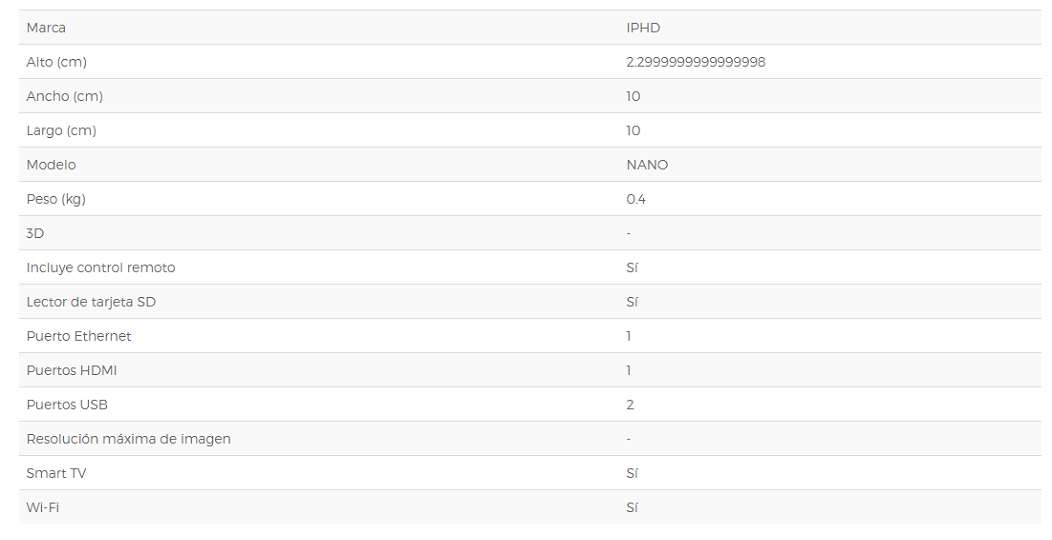Click the Puerto Ethernet label
This screenshot has height=540, width=1052.
[x=78, y=336]
